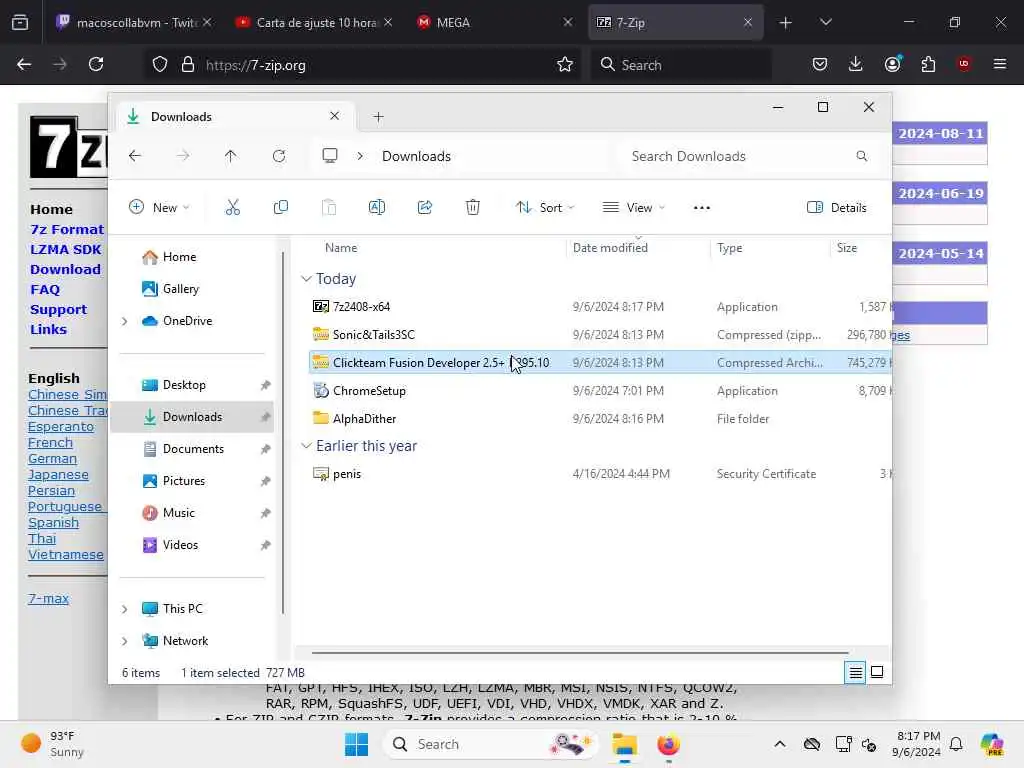Open Firefox account icon
This screenshot has width=1024, height=768.
coord(893,64)
